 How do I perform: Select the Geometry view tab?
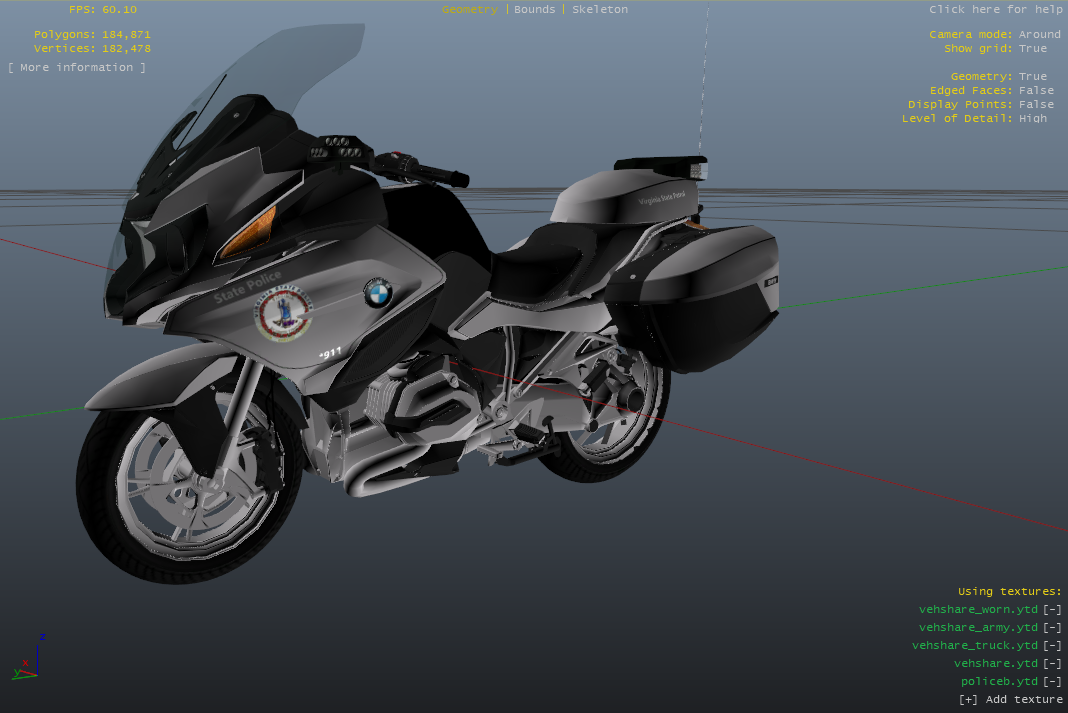[x=469, y=10]
